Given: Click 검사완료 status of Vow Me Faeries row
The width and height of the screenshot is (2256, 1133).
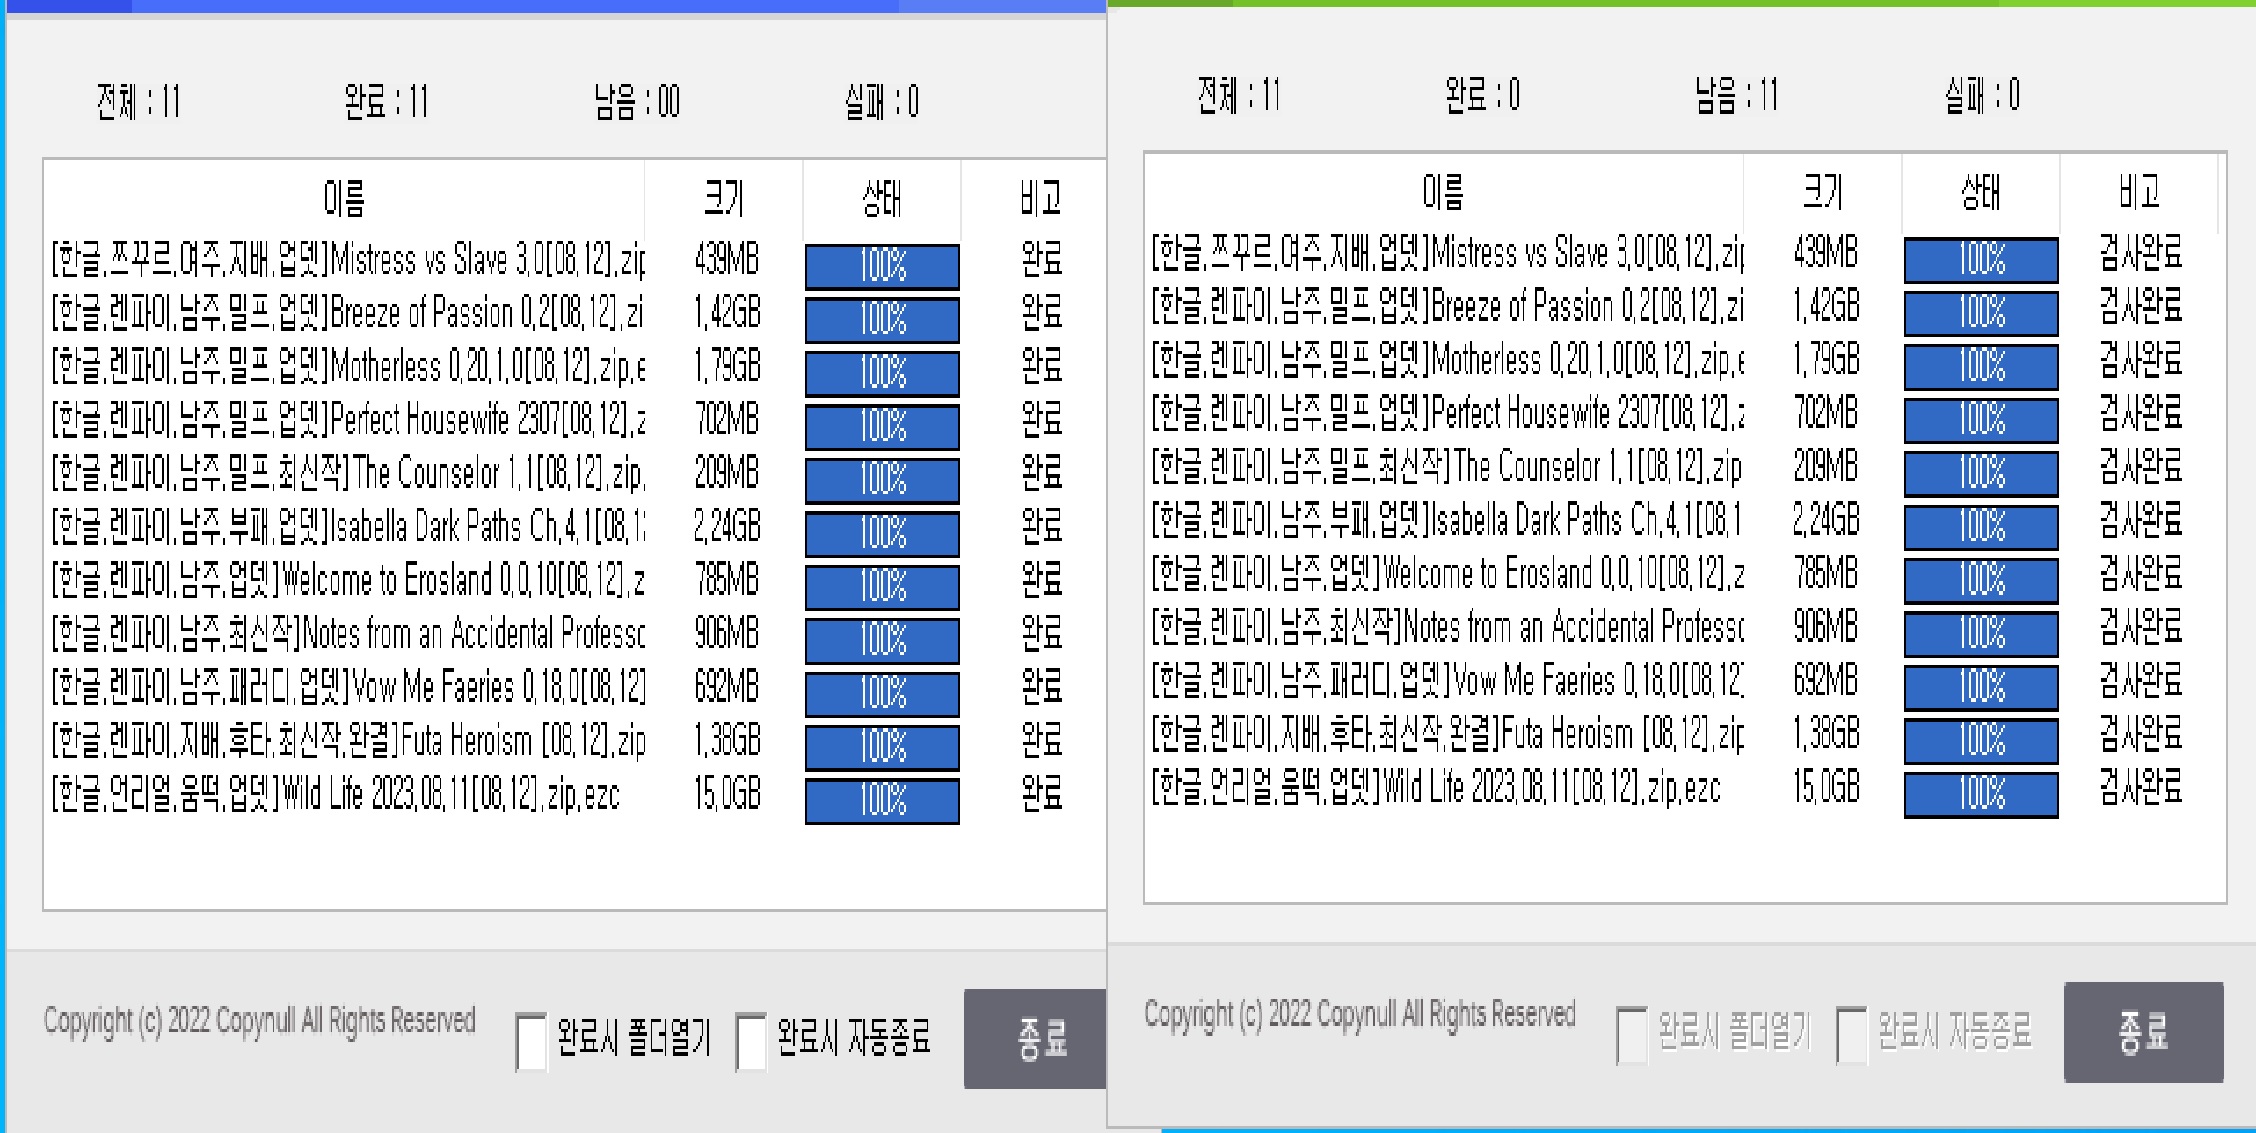Looking at the screenshot, I should point(2140,681).
